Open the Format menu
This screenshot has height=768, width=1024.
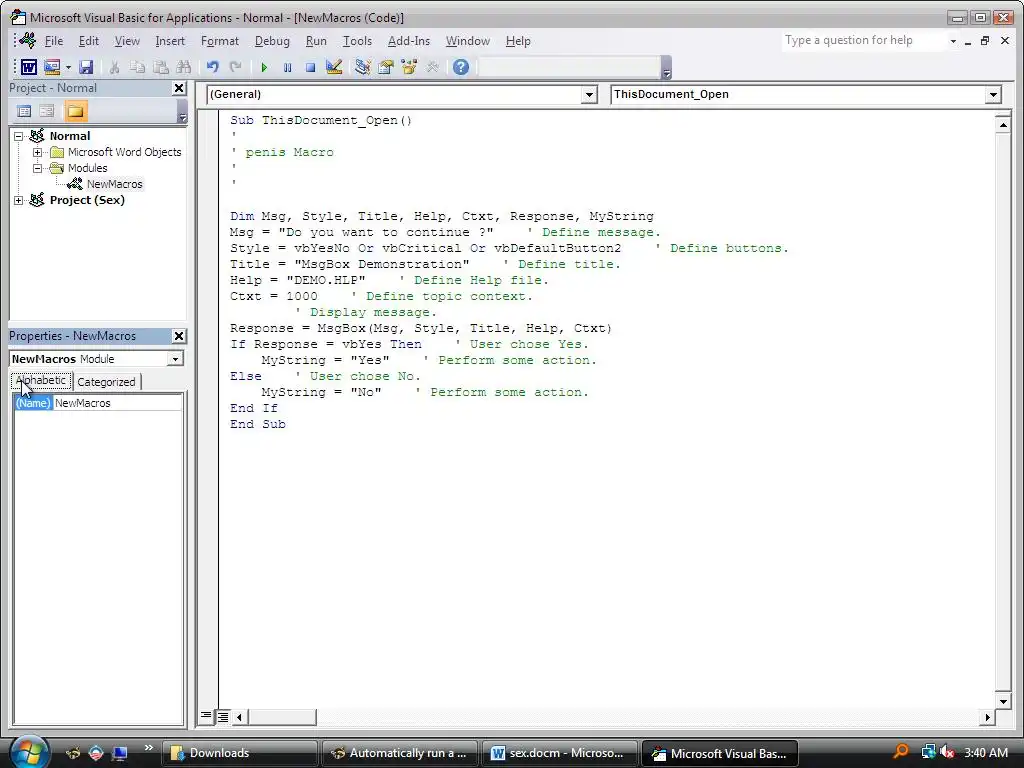[x=220, y=40]
